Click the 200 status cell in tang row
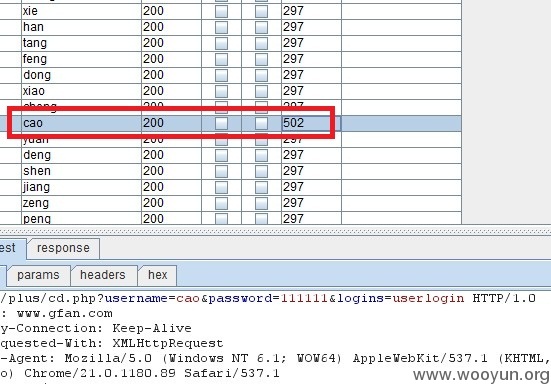Image resolution: width=551 pixels, height=384 pixels. (171, 43)
